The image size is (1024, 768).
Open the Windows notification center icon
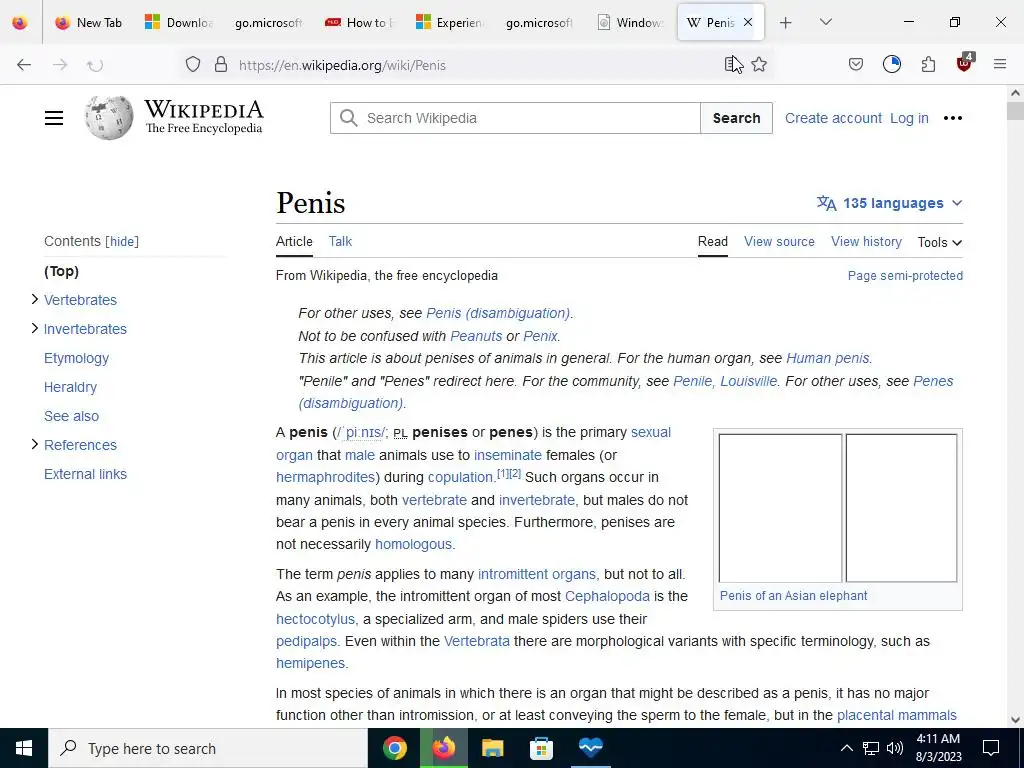(x=991, y=748)
